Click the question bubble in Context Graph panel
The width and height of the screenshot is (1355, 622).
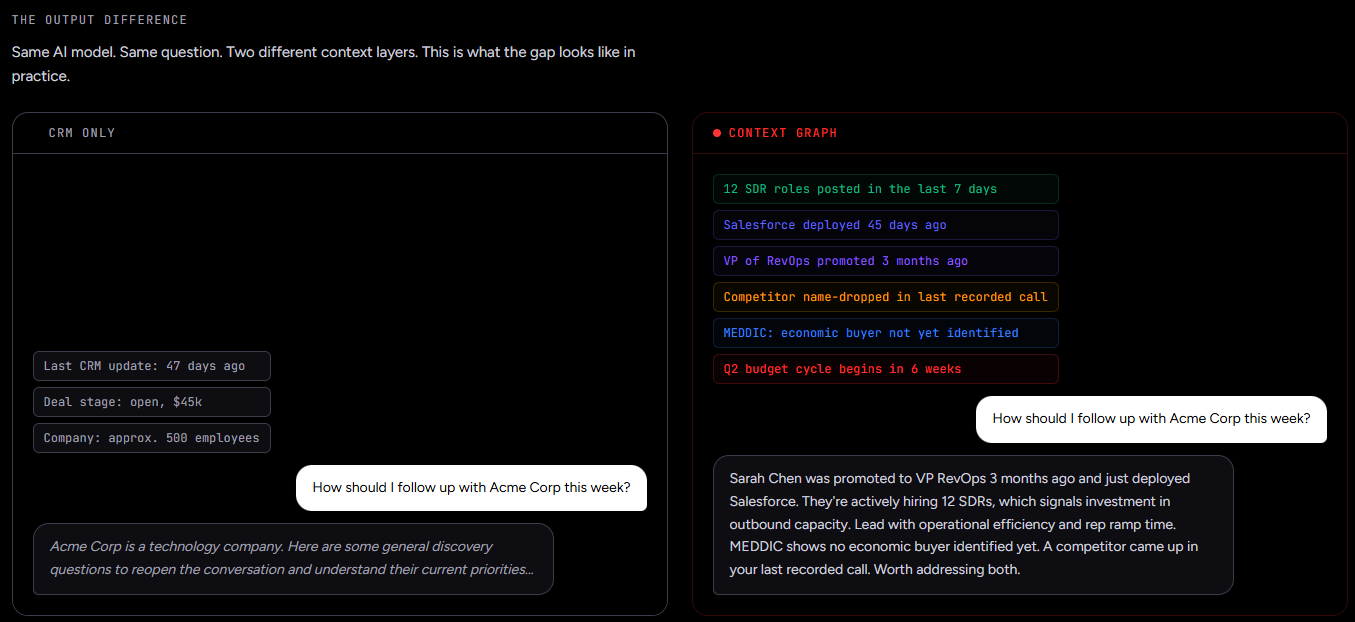pos(1151,419)
